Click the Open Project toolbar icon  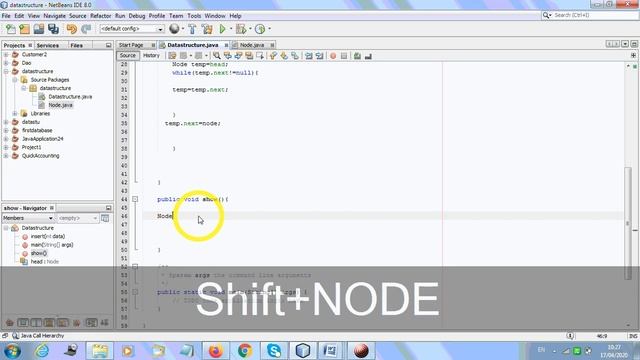click(x=39, y=29)
